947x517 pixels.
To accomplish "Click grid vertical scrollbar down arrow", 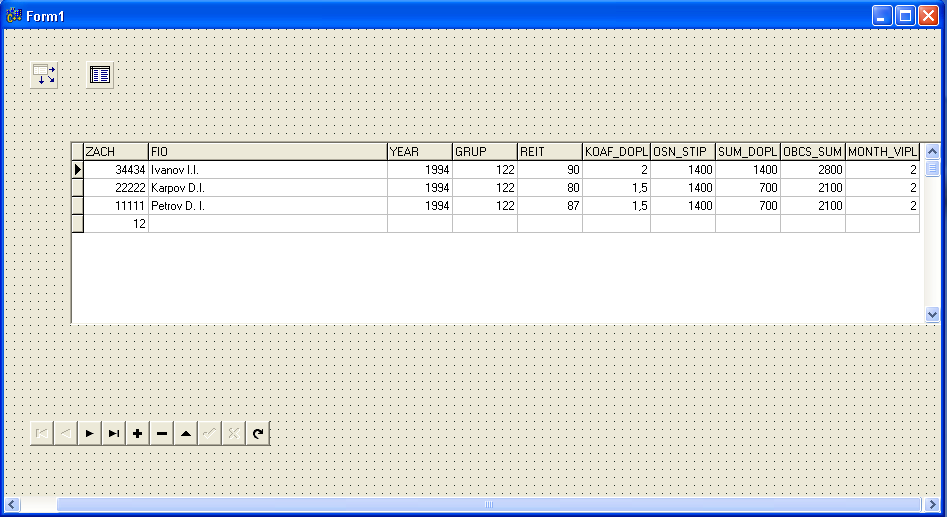I will (932, 314).
